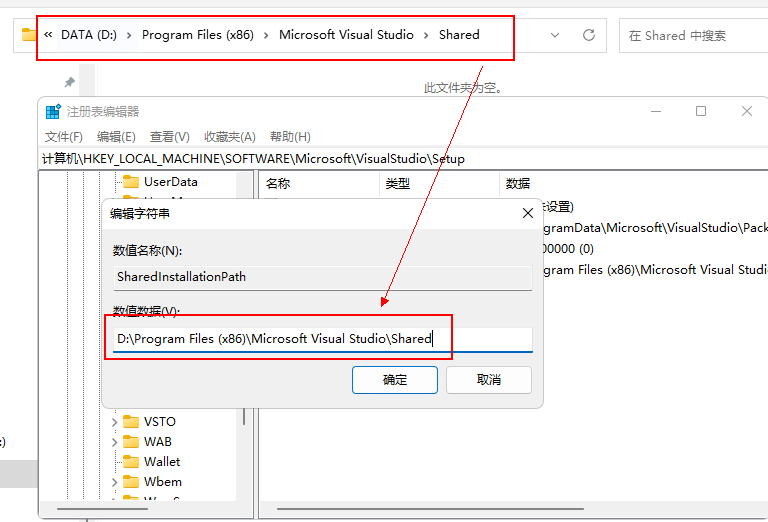
Task: Click the 数值数据 value data field
Action: (323, 339)
